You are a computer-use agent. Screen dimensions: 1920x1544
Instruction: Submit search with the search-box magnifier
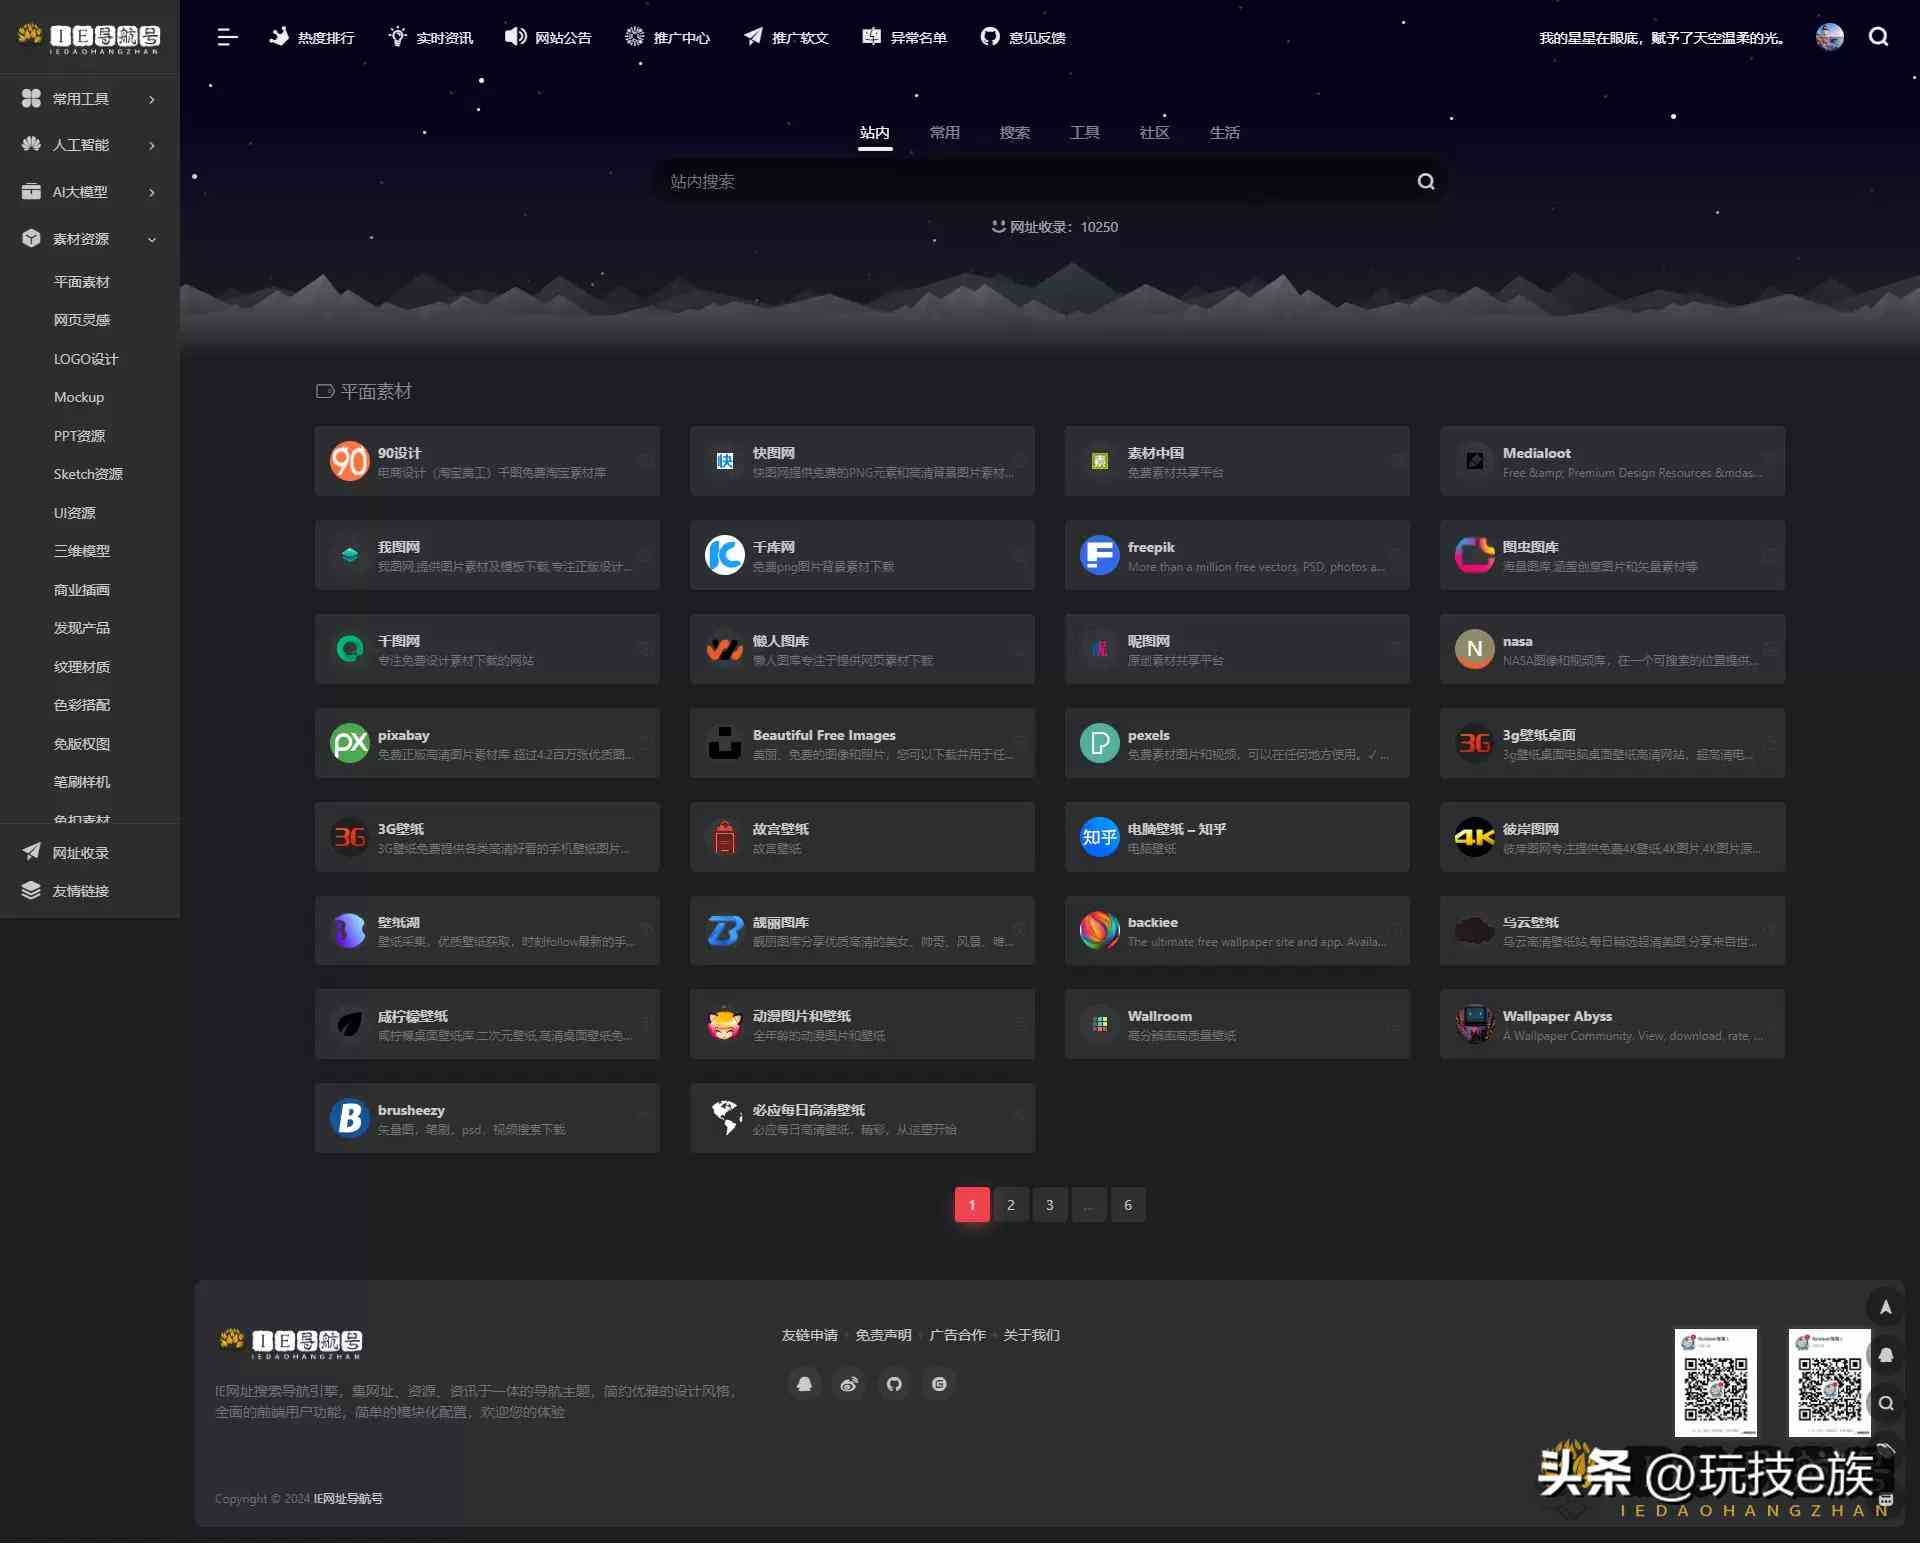[1426, 181]
